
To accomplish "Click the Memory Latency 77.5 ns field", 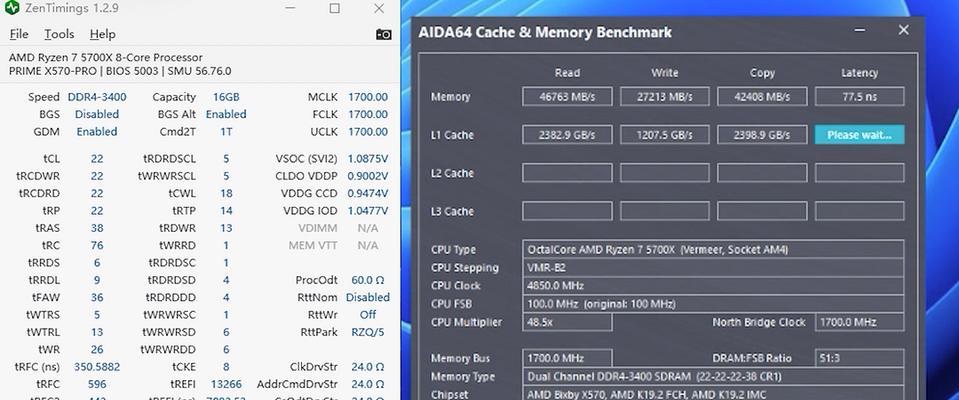I will coord(859,97).
